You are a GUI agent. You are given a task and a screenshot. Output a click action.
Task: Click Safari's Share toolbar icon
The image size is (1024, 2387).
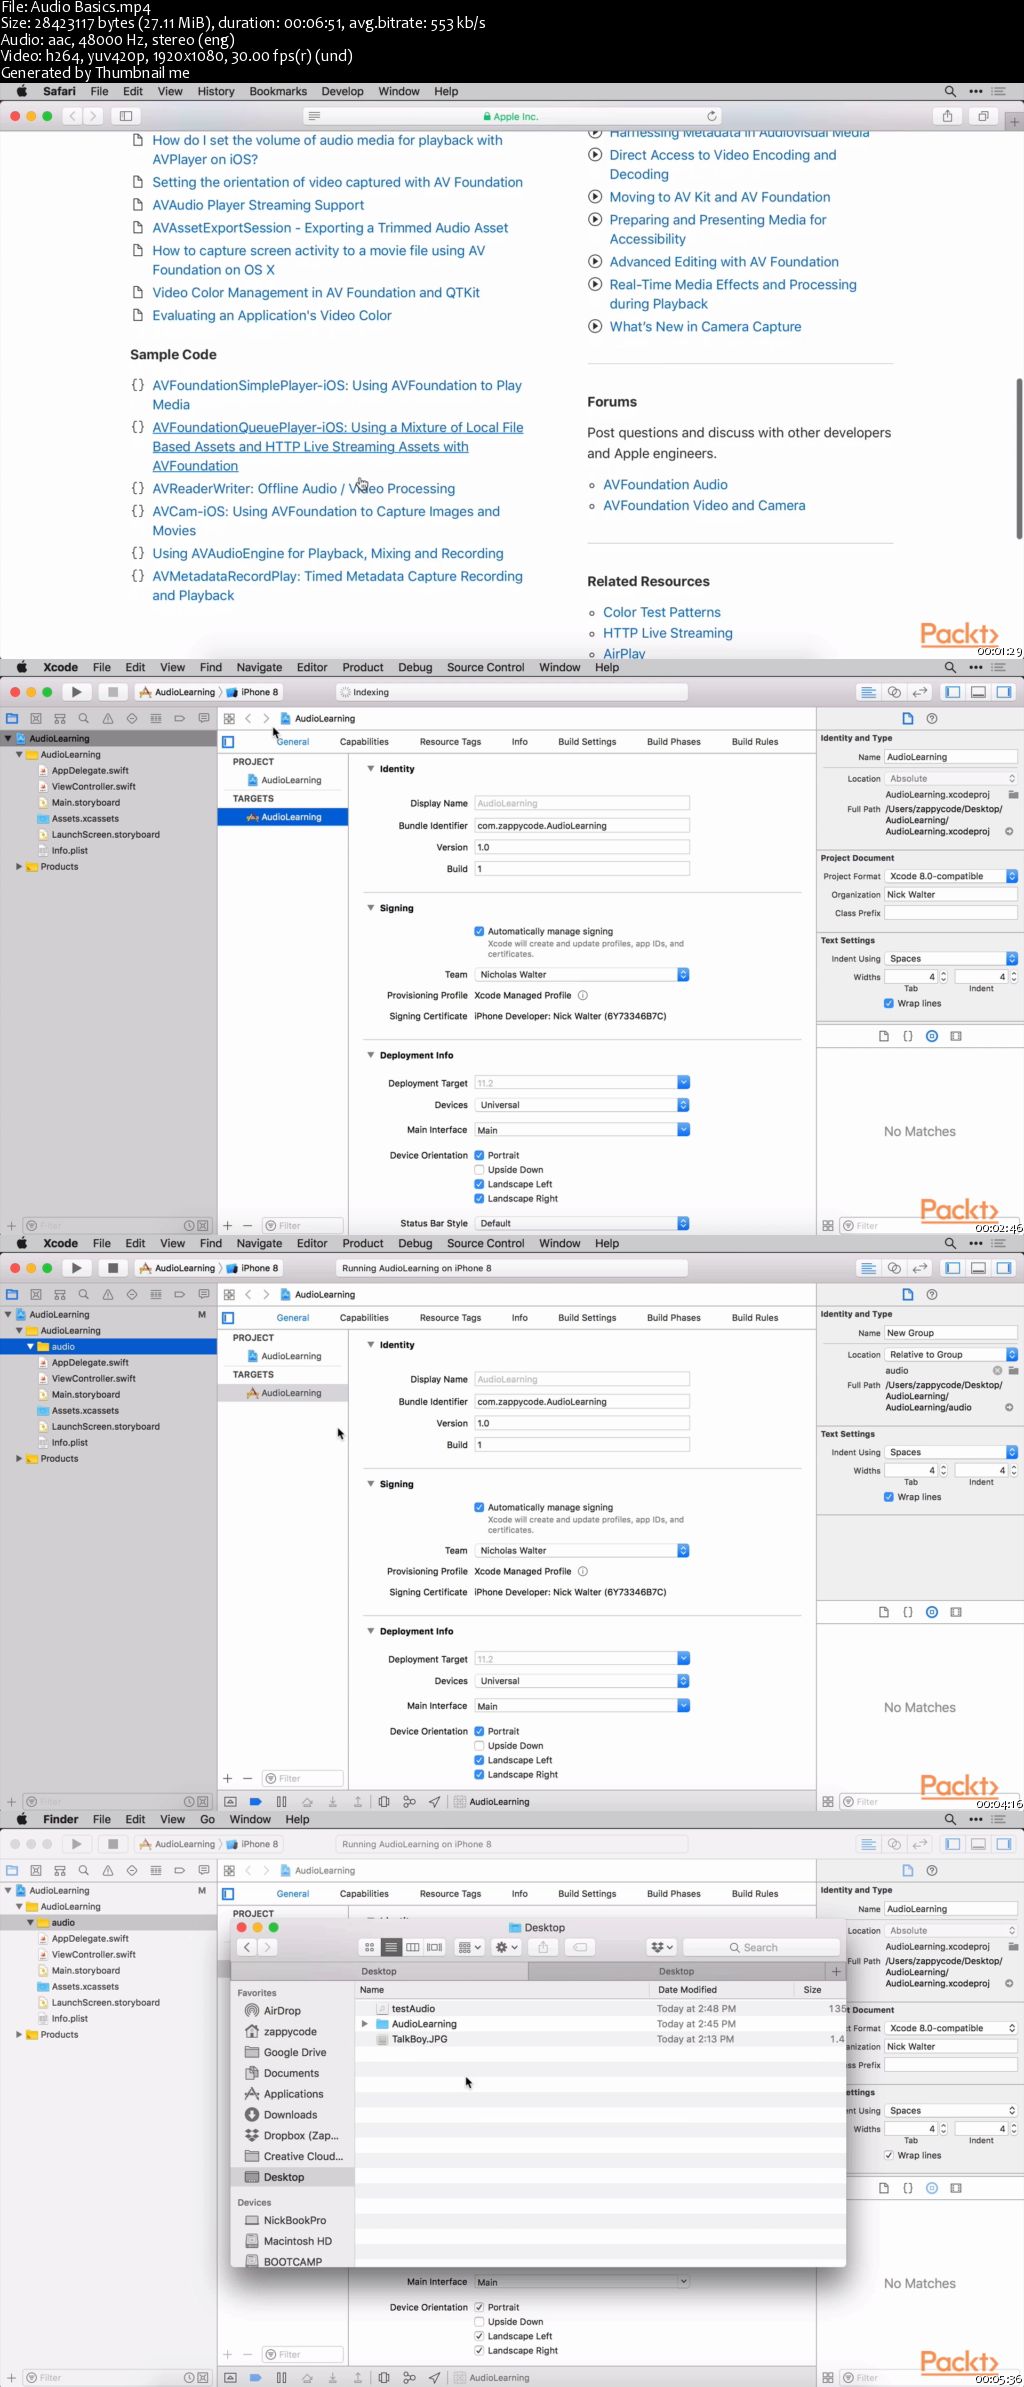(x=948, y=116)
